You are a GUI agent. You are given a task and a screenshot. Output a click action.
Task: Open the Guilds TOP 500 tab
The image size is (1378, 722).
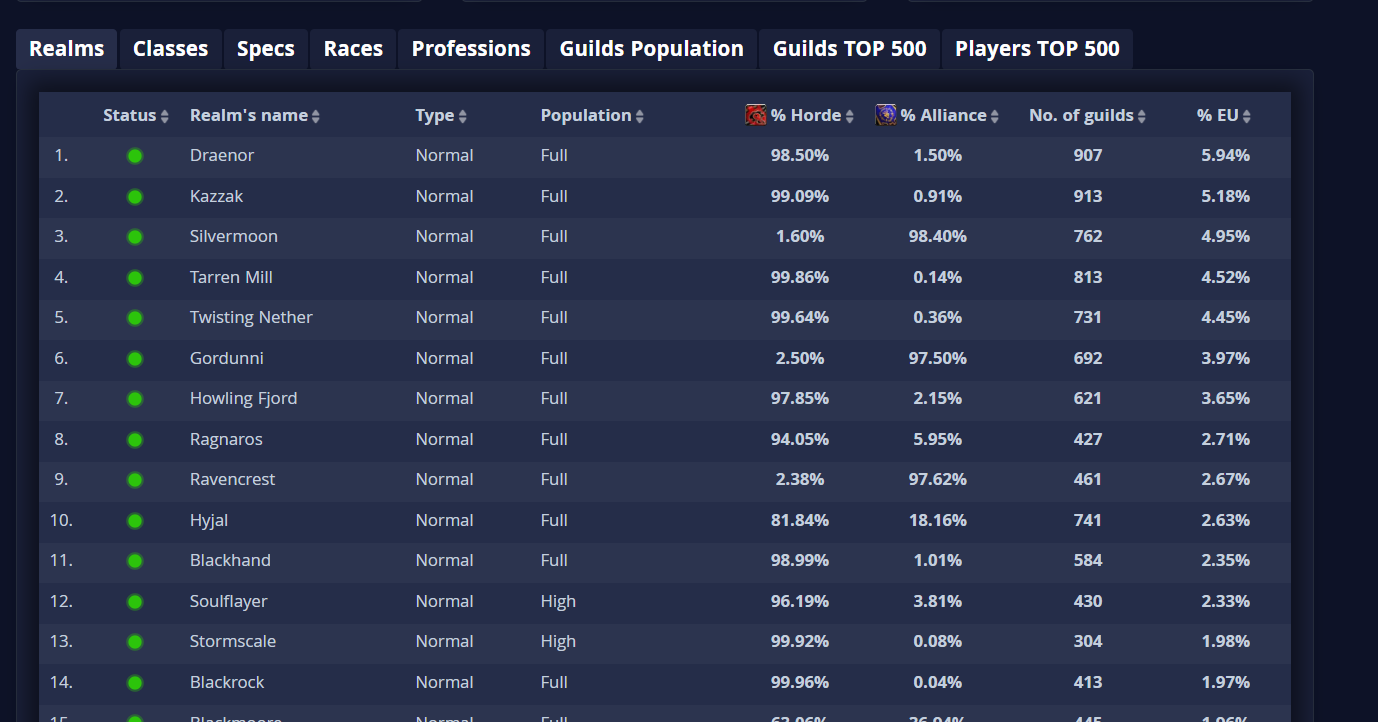849,49
